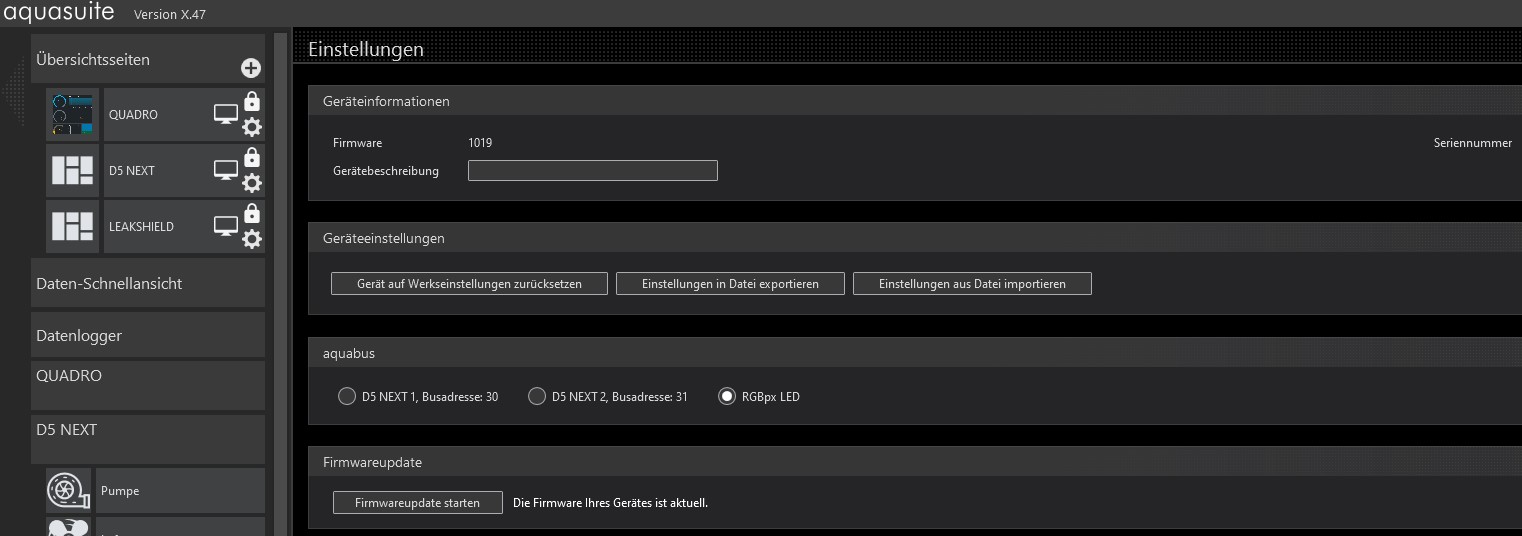
Task: Click the Geräteeinstellungen section header
Action: (915, 238)
